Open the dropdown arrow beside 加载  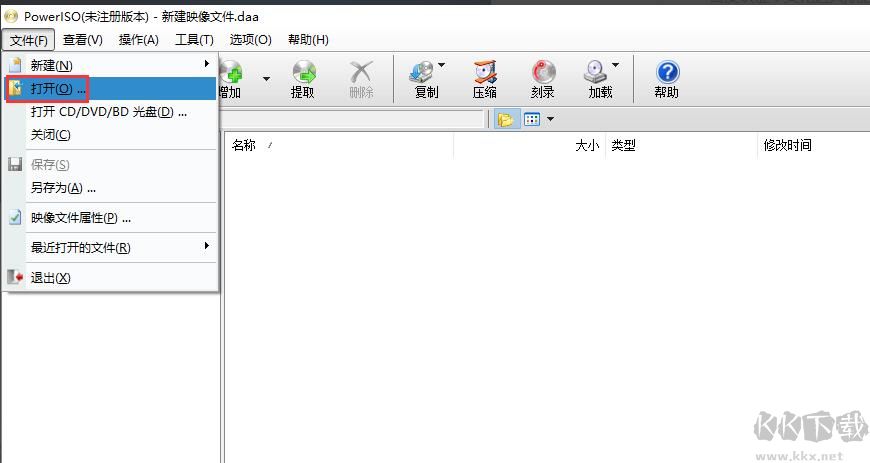click(615, 66)
